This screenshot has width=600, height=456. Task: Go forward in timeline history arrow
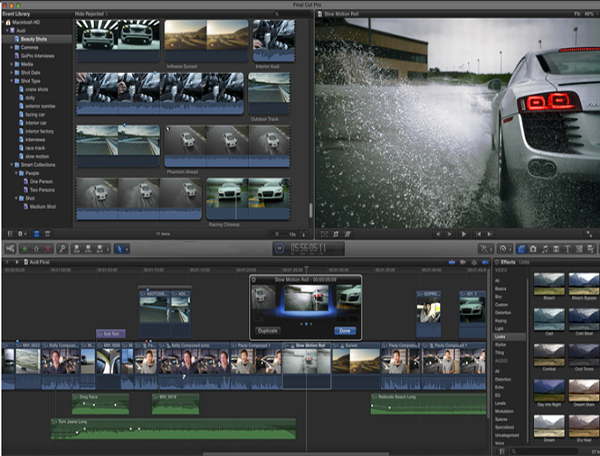pyautogui.click(x=17, y=262)
